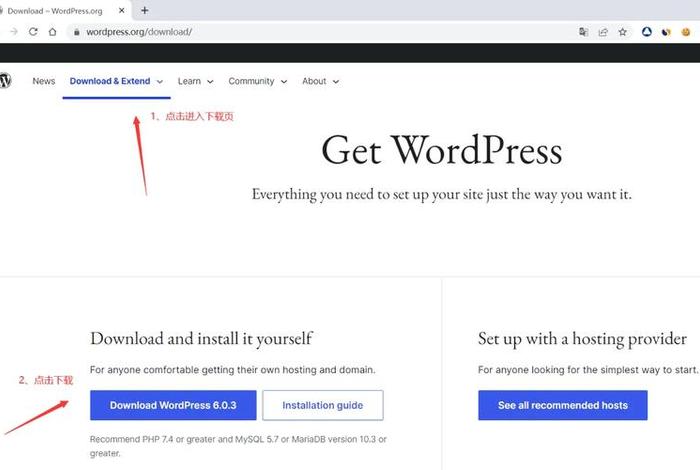Viewport: 700px width, 470px height.
Task: Expand the Community dropdown chevron
Action: pos(284,82)
